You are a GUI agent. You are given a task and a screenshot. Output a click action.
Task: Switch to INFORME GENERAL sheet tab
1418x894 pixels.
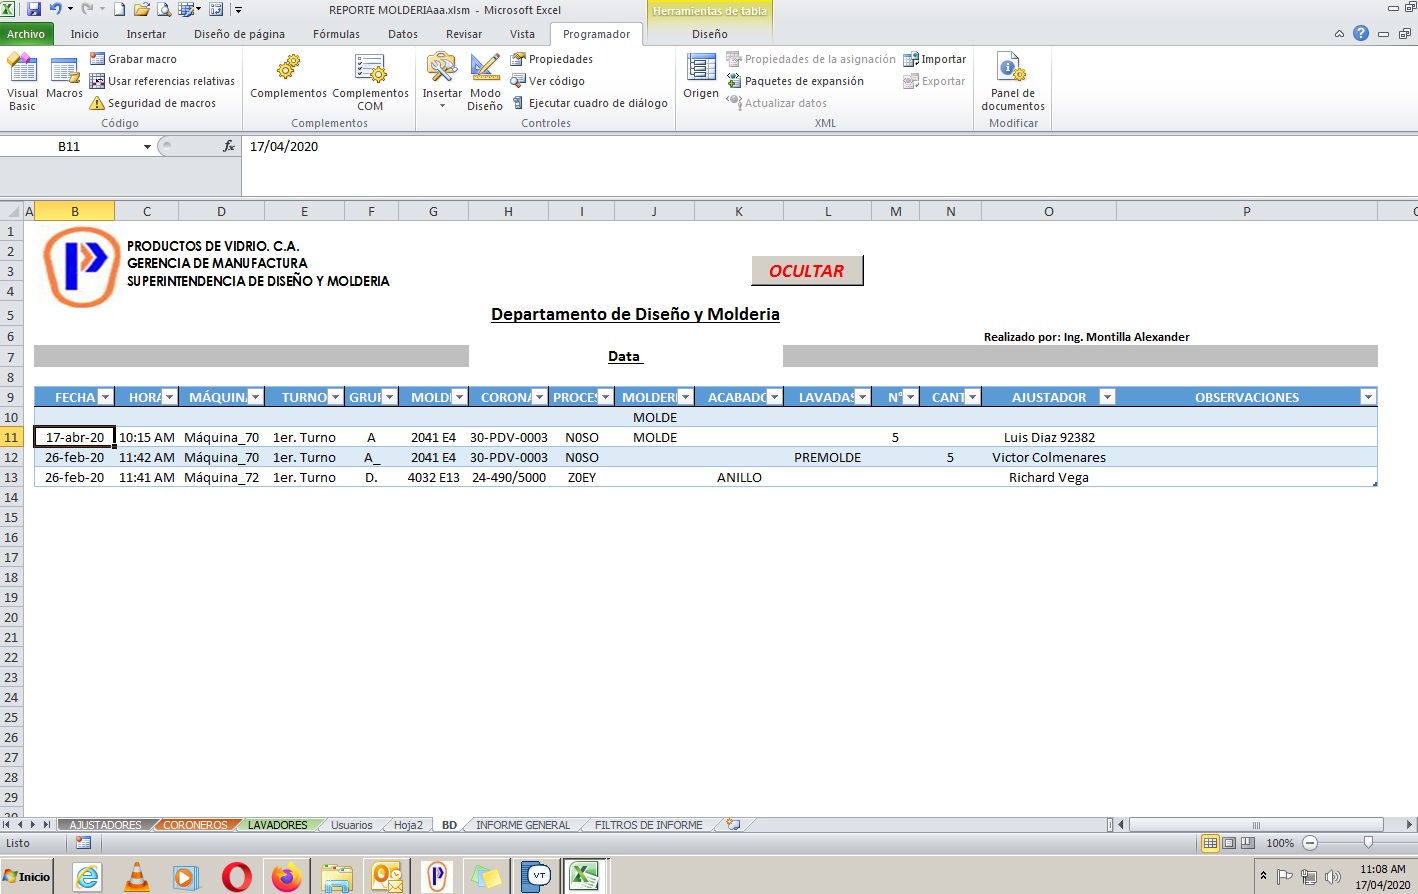point(522,825)
